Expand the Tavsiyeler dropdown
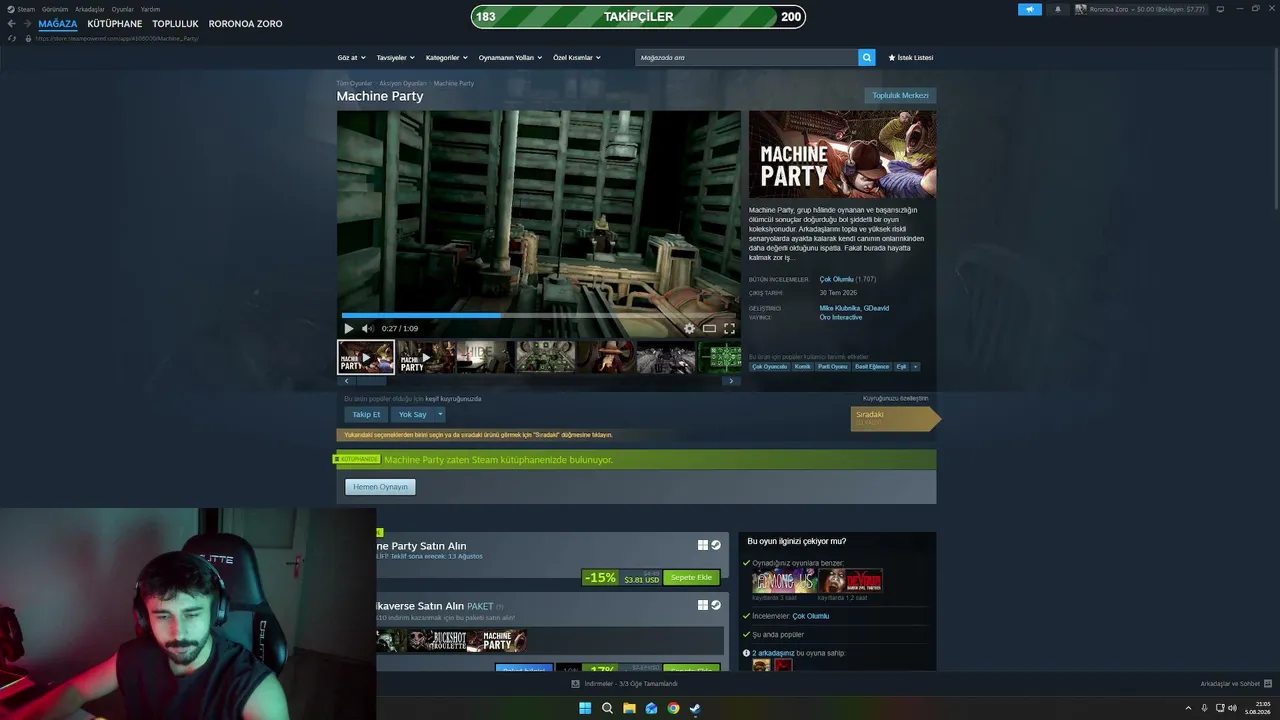Image resolution: width=1280 pixels, height=720 pixels. point(396,58)
